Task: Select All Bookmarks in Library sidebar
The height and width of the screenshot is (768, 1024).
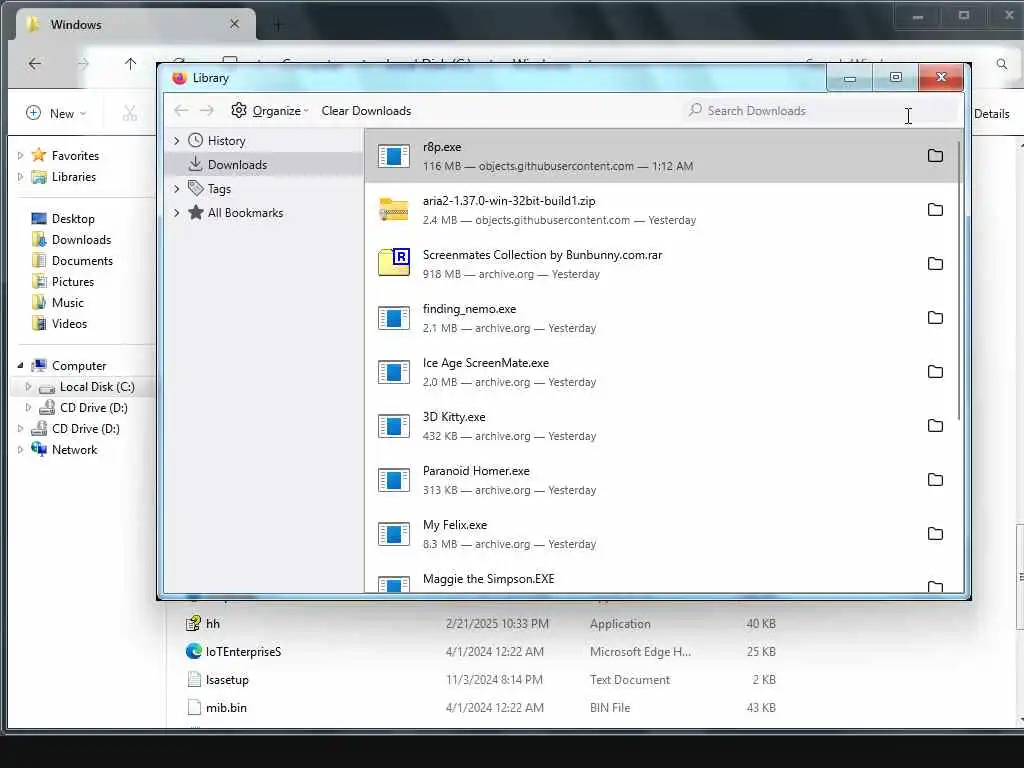Action: 264,213
